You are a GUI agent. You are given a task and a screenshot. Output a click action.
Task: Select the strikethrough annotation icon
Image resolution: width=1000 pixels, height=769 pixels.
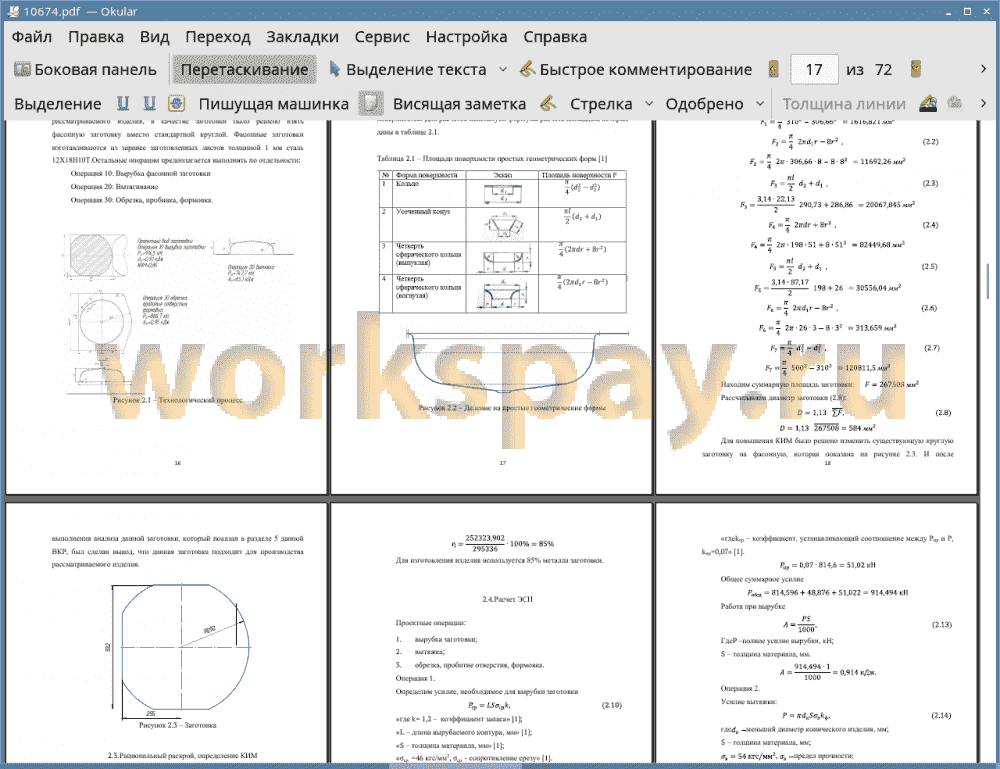[x=176, y=103]
